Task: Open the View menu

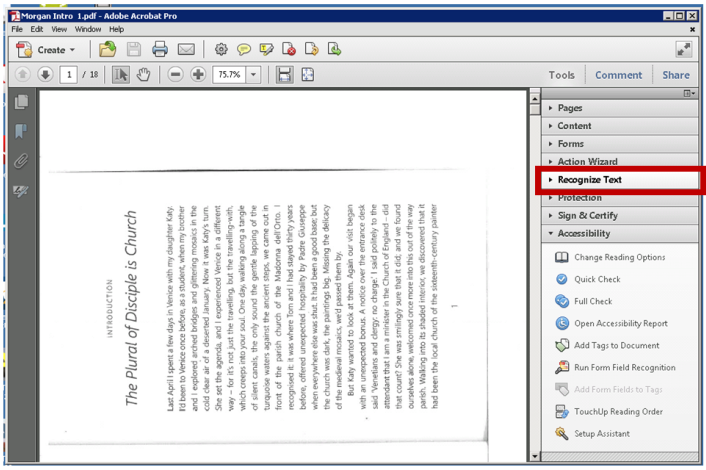Action: (58, 30)
